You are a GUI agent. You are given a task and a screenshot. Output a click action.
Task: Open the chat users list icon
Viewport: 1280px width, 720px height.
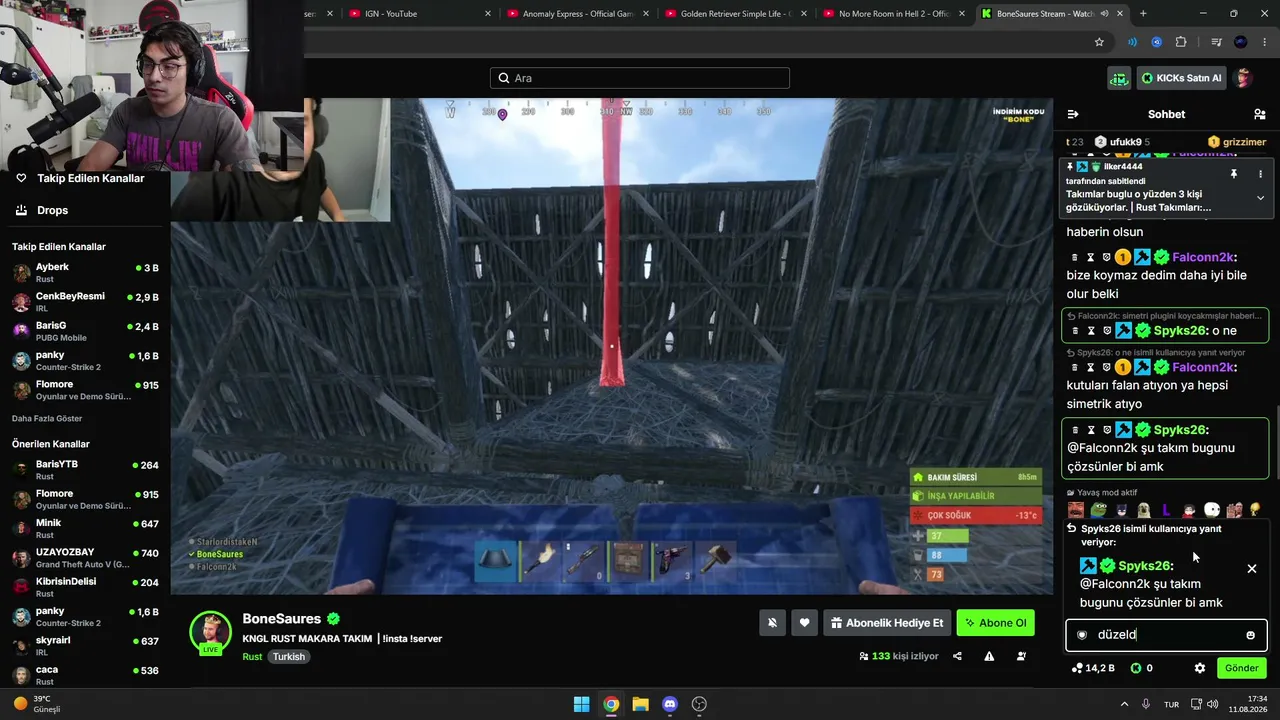[1259, 114]
